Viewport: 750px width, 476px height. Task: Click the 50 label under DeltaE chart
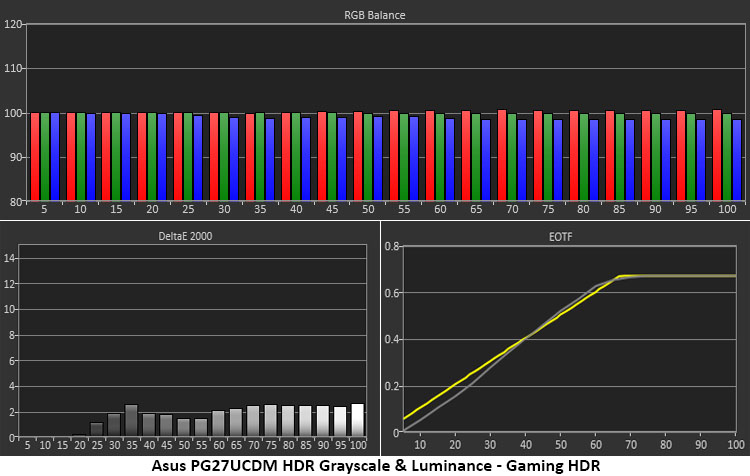pyautogui.click(x=184, y=445)
